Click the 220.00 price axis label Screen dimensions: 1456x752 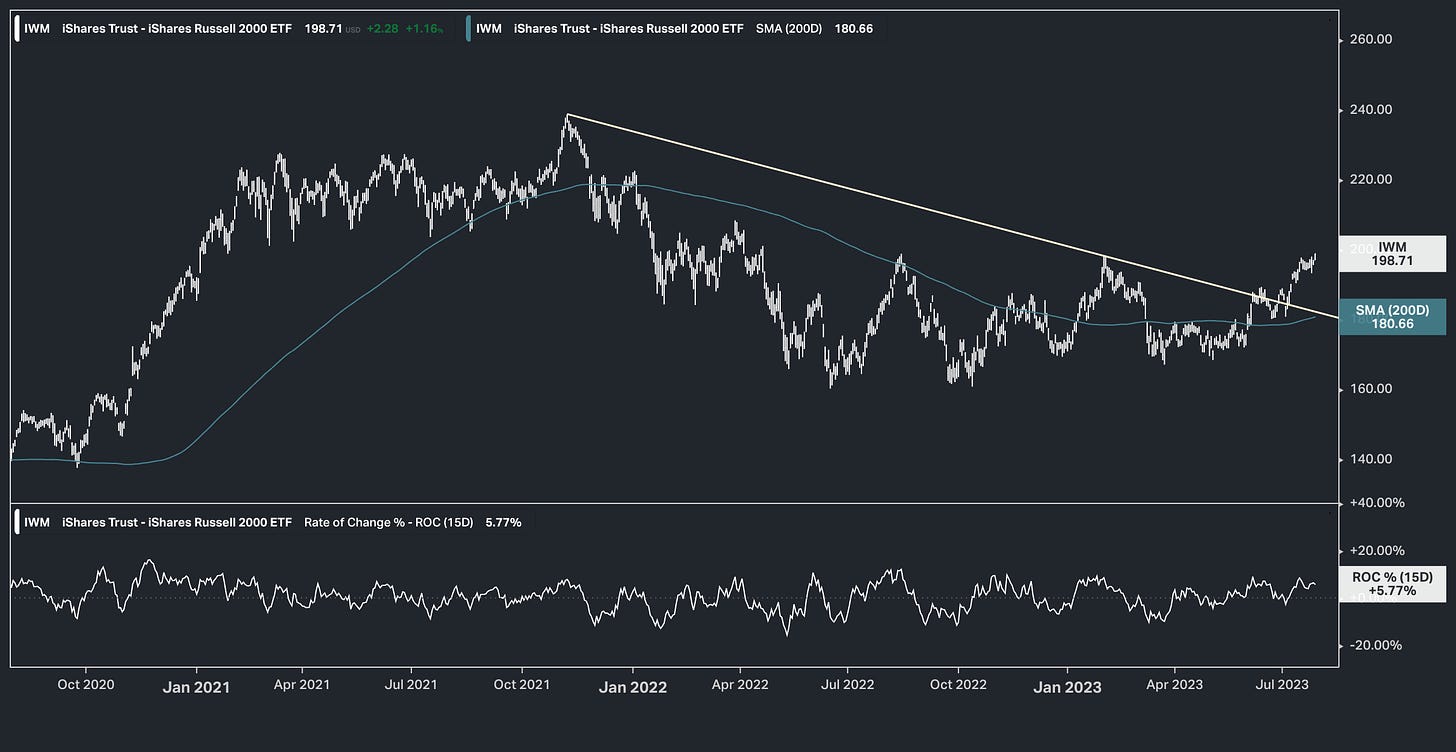(x=1370, y=180)
